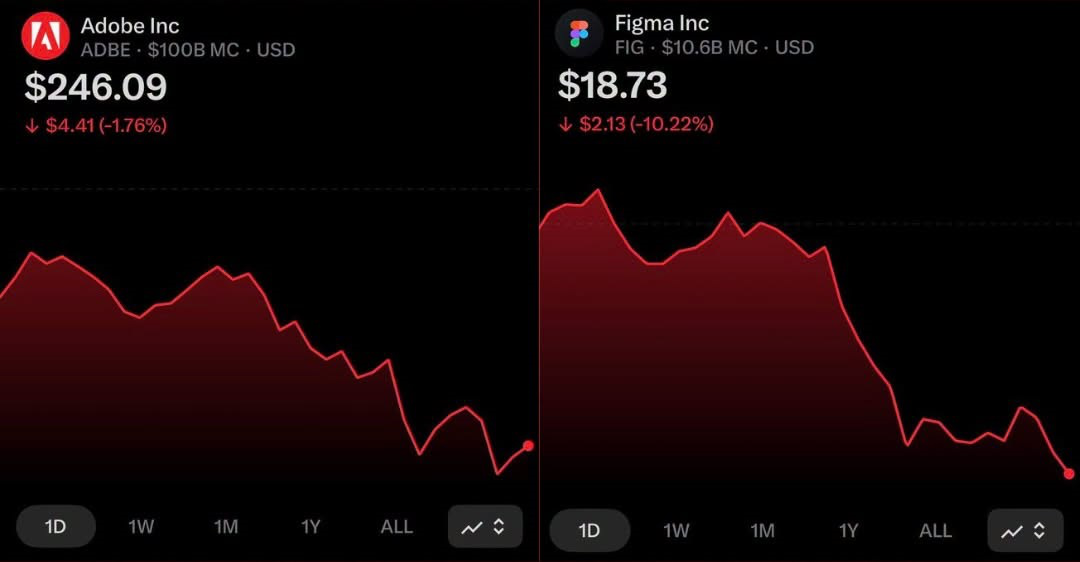Select 1D range on Figma chart

click(x=590, y=530)
